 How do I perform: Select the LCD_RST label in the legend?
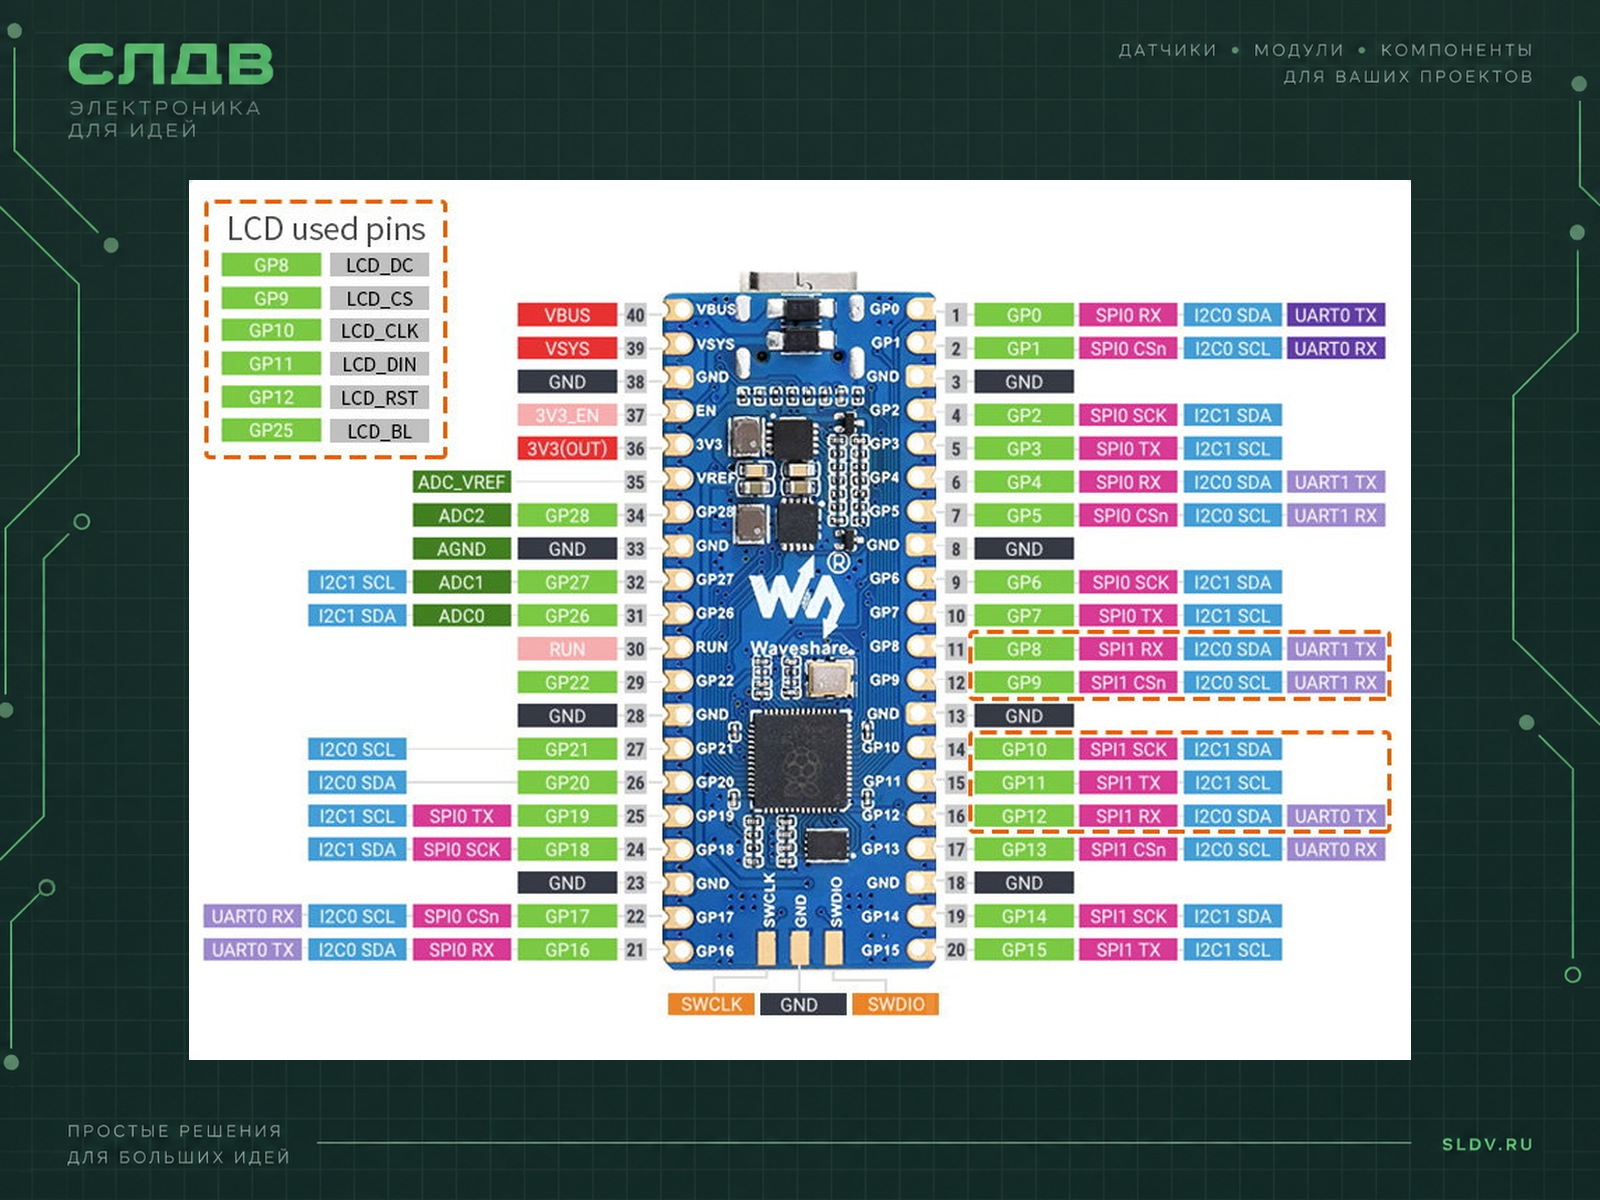tap(379, 398)
